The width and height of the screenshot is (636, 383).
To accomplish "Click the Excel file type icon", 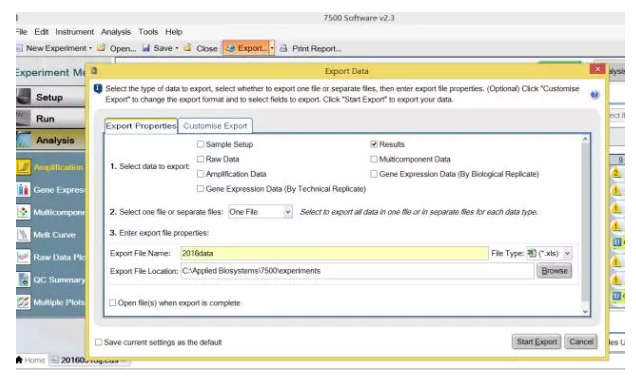I will [531, 253].
